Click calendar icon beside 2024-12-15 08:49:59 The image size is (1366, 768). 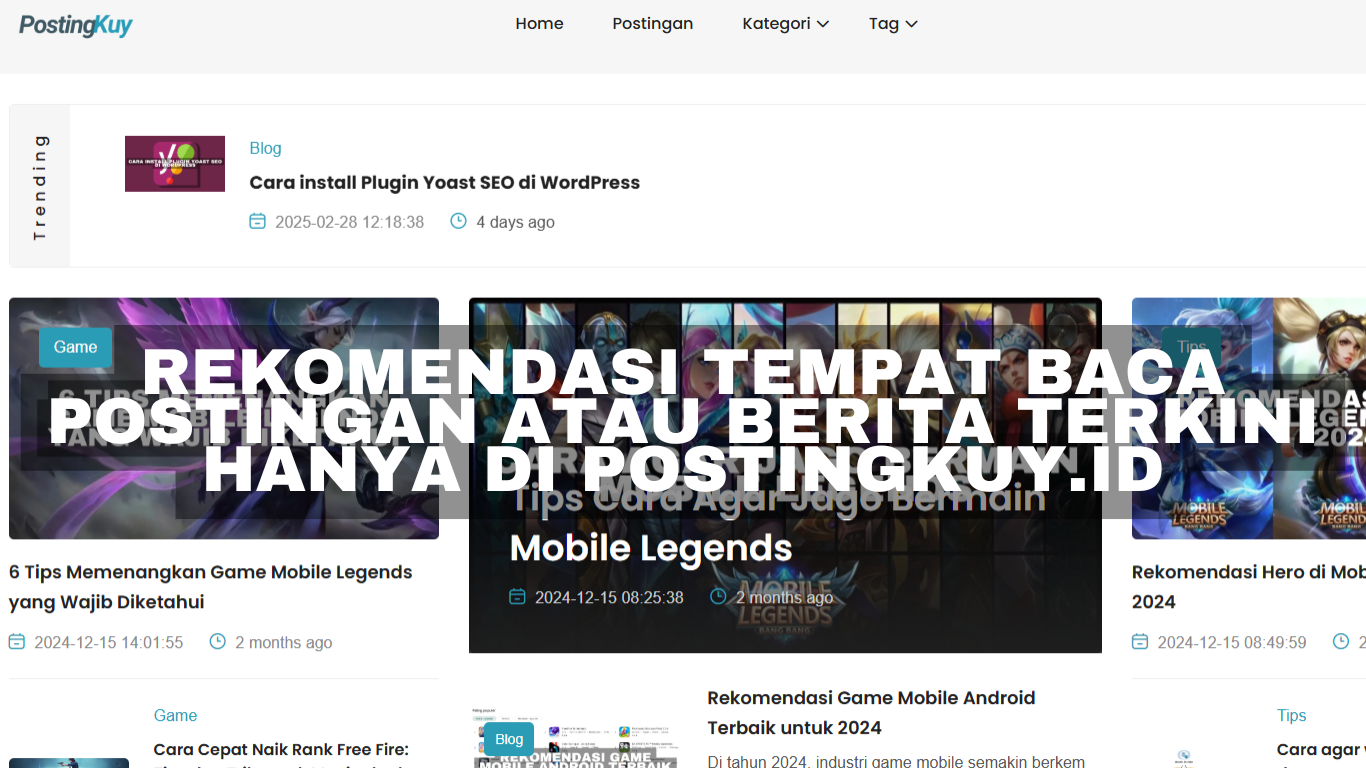point(1140,642)
